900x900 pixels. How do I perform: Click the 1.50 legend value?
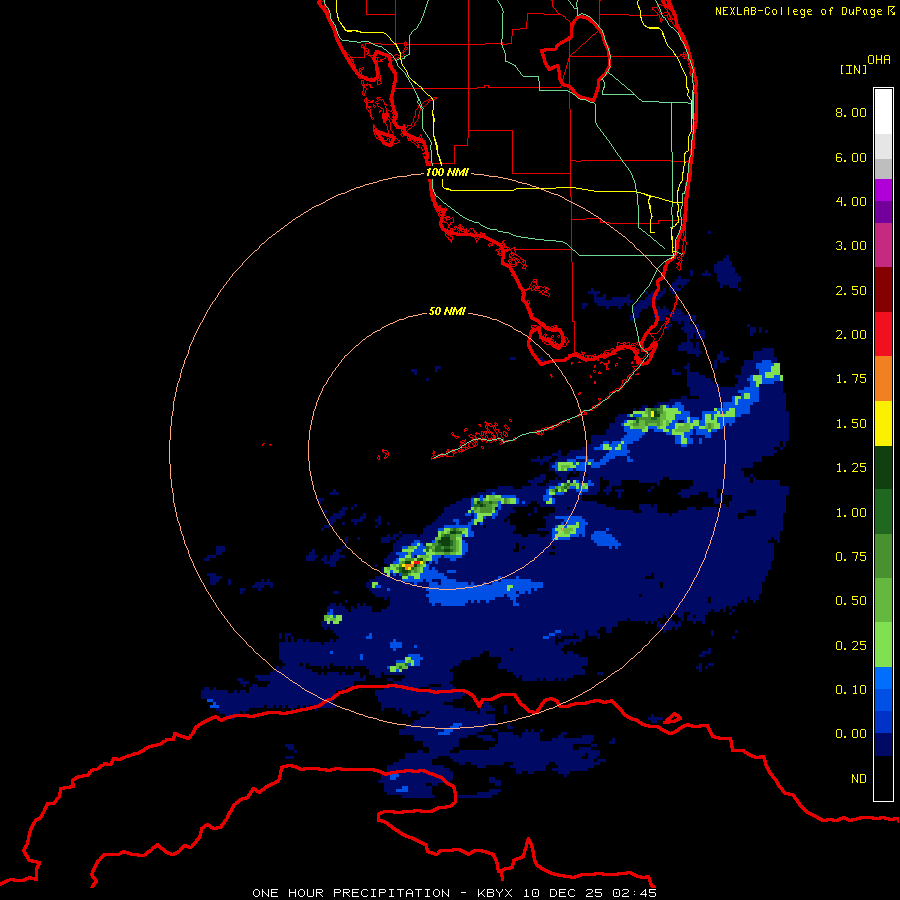click(x=851, y=424)
